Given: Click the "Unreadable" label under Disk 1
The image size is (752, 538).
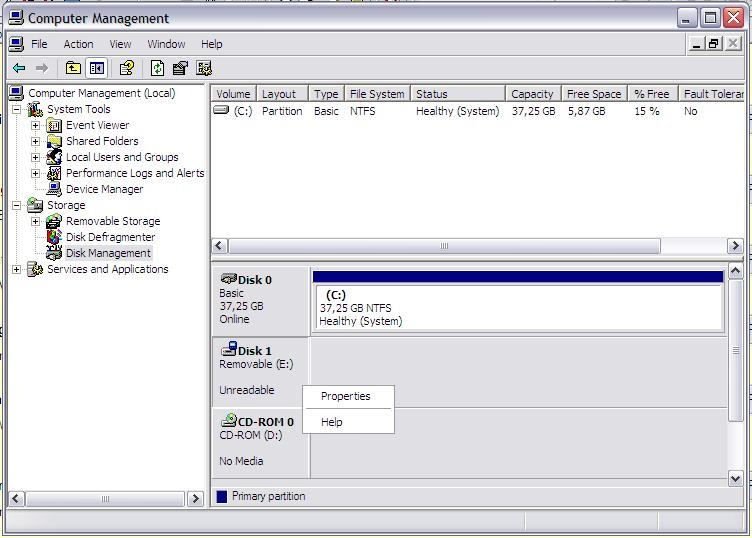Looking at the screenshot, I should [x=247, y=390].
